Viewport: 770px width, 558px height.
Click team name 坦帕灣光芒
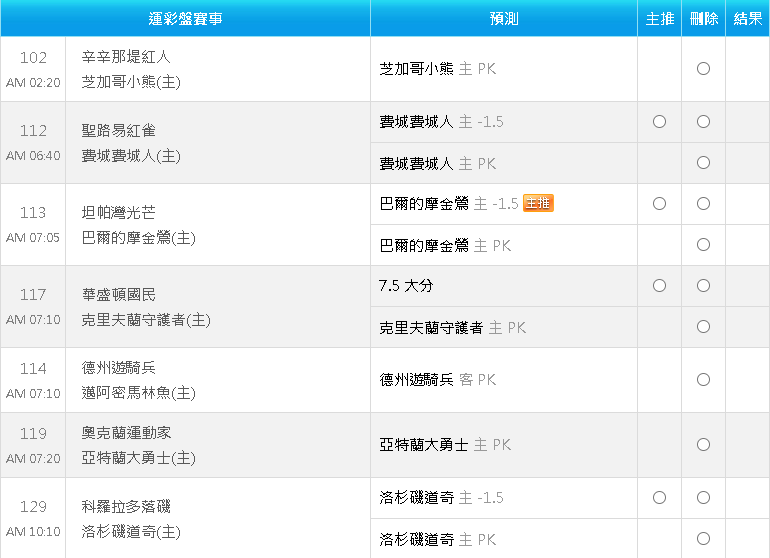click(118, 213)
